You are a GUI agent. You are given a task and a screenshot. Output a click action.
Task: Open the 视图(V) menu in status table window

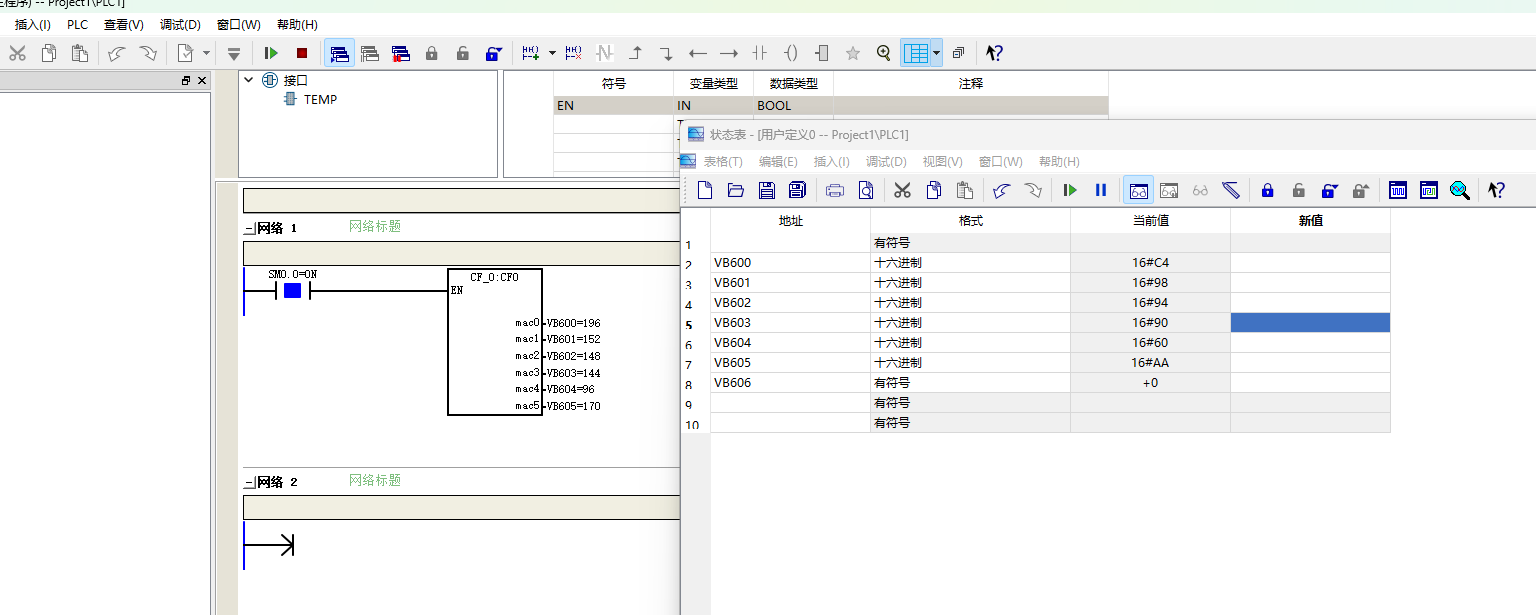click(x=942, y=161)
